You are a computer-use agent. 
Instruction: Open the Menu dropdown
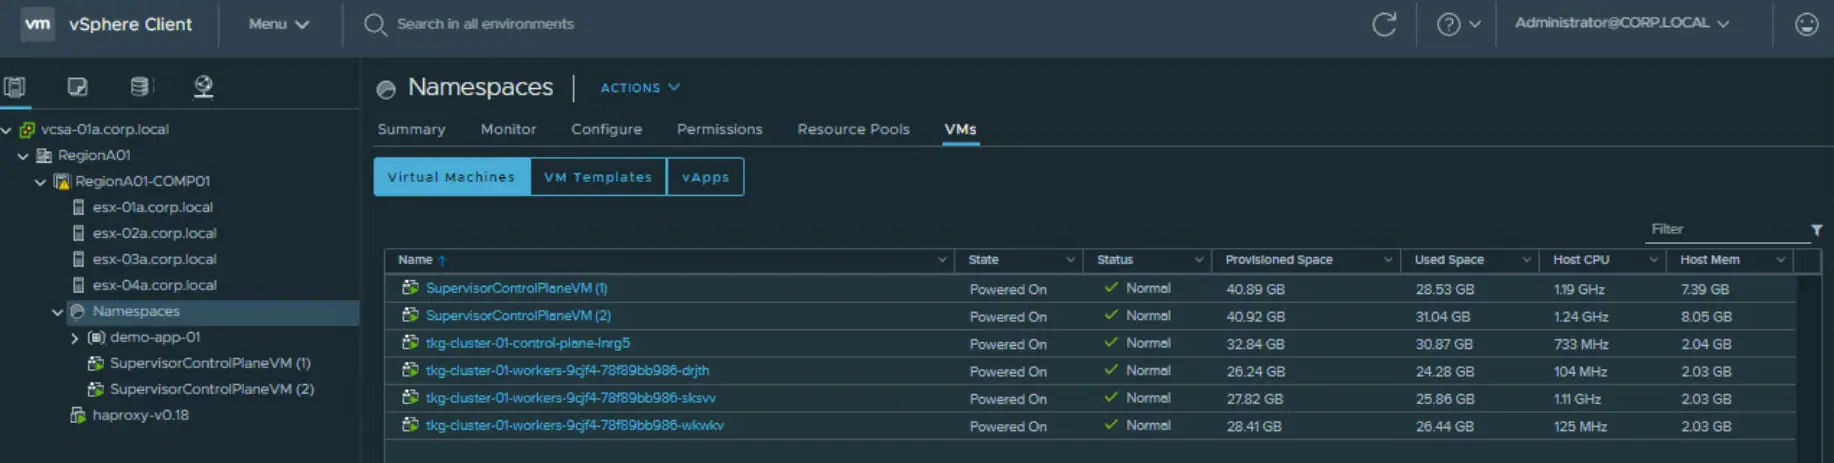point(279,24)
